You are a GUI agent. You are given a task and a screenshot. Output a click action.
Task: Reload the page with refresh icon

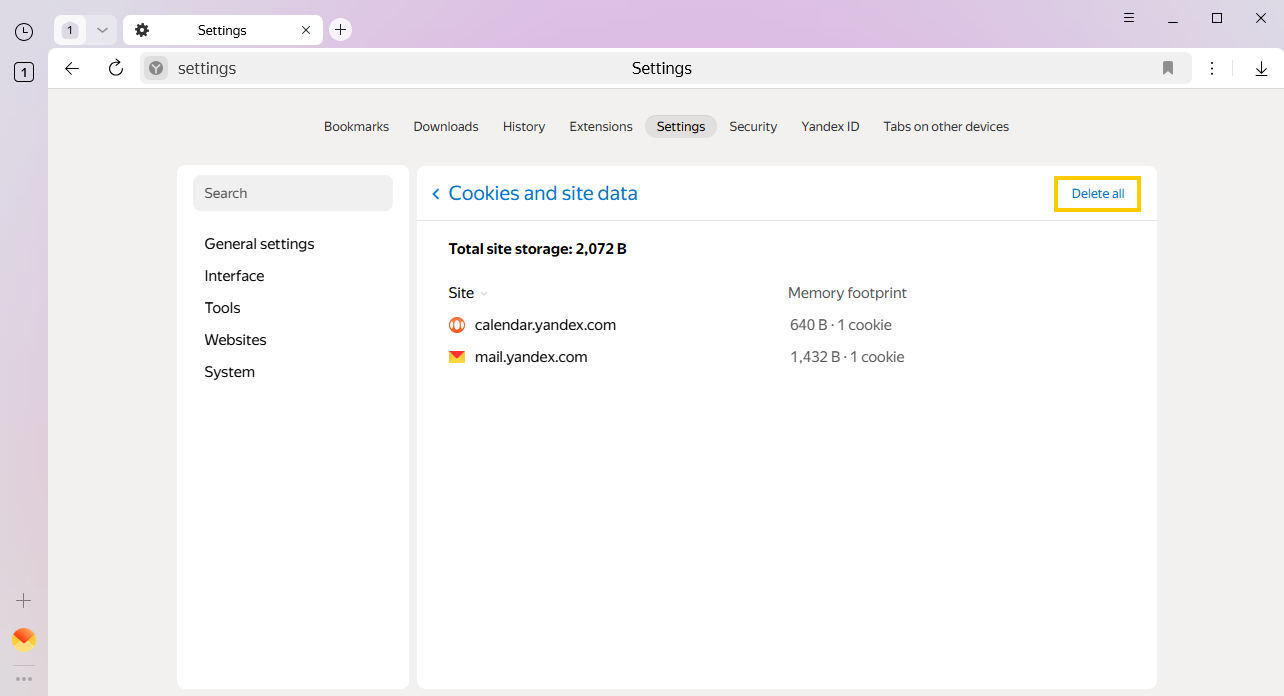click(x=116, y=68)
